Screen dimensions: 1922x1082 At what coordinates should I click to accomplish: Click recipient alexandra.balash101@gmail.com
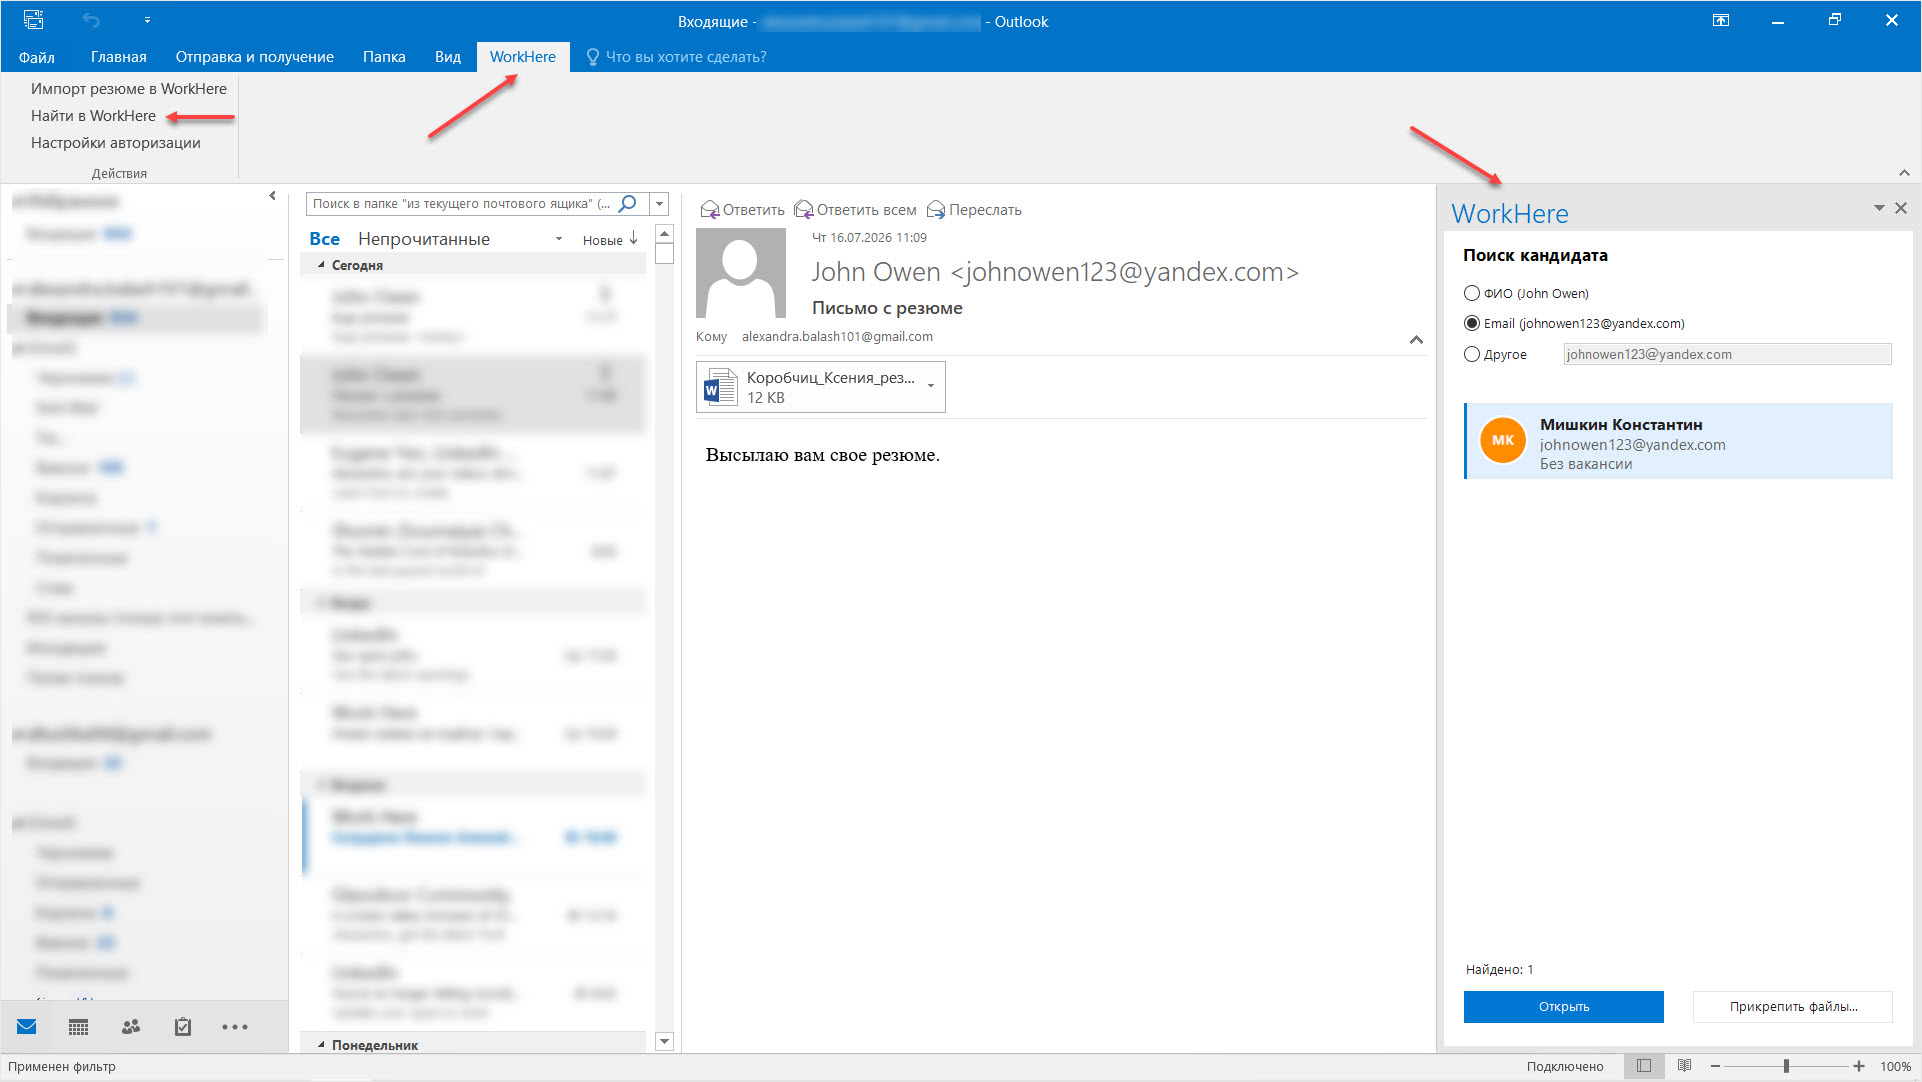pos(837,337)
